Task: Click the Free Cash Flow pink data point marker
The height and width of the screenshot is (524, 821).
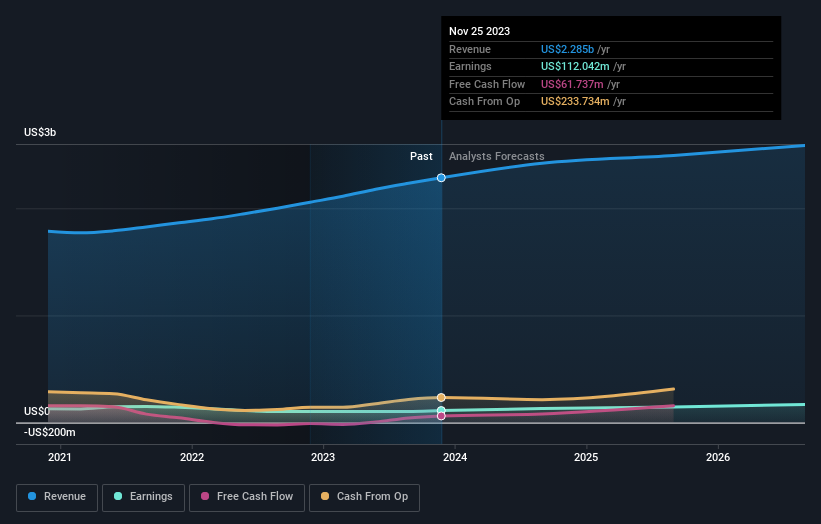Action: tap(441, 416)
